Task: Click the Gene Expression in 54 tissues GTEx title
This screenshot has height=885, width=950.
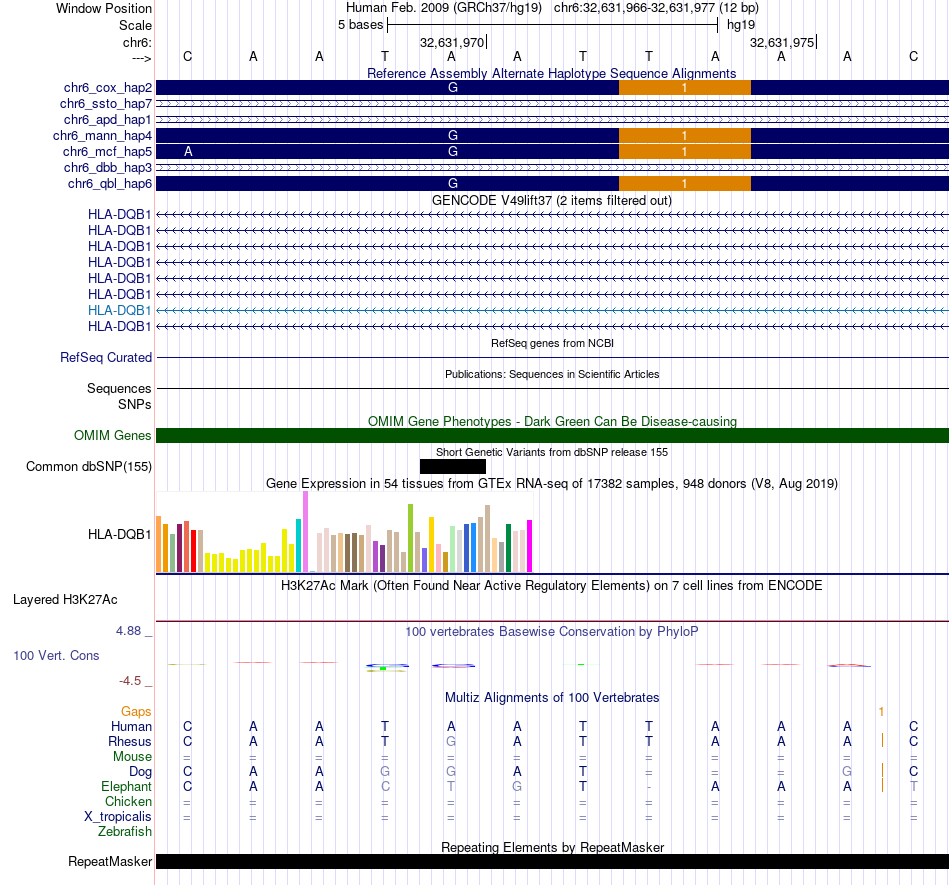Action: tap(552, 483)
